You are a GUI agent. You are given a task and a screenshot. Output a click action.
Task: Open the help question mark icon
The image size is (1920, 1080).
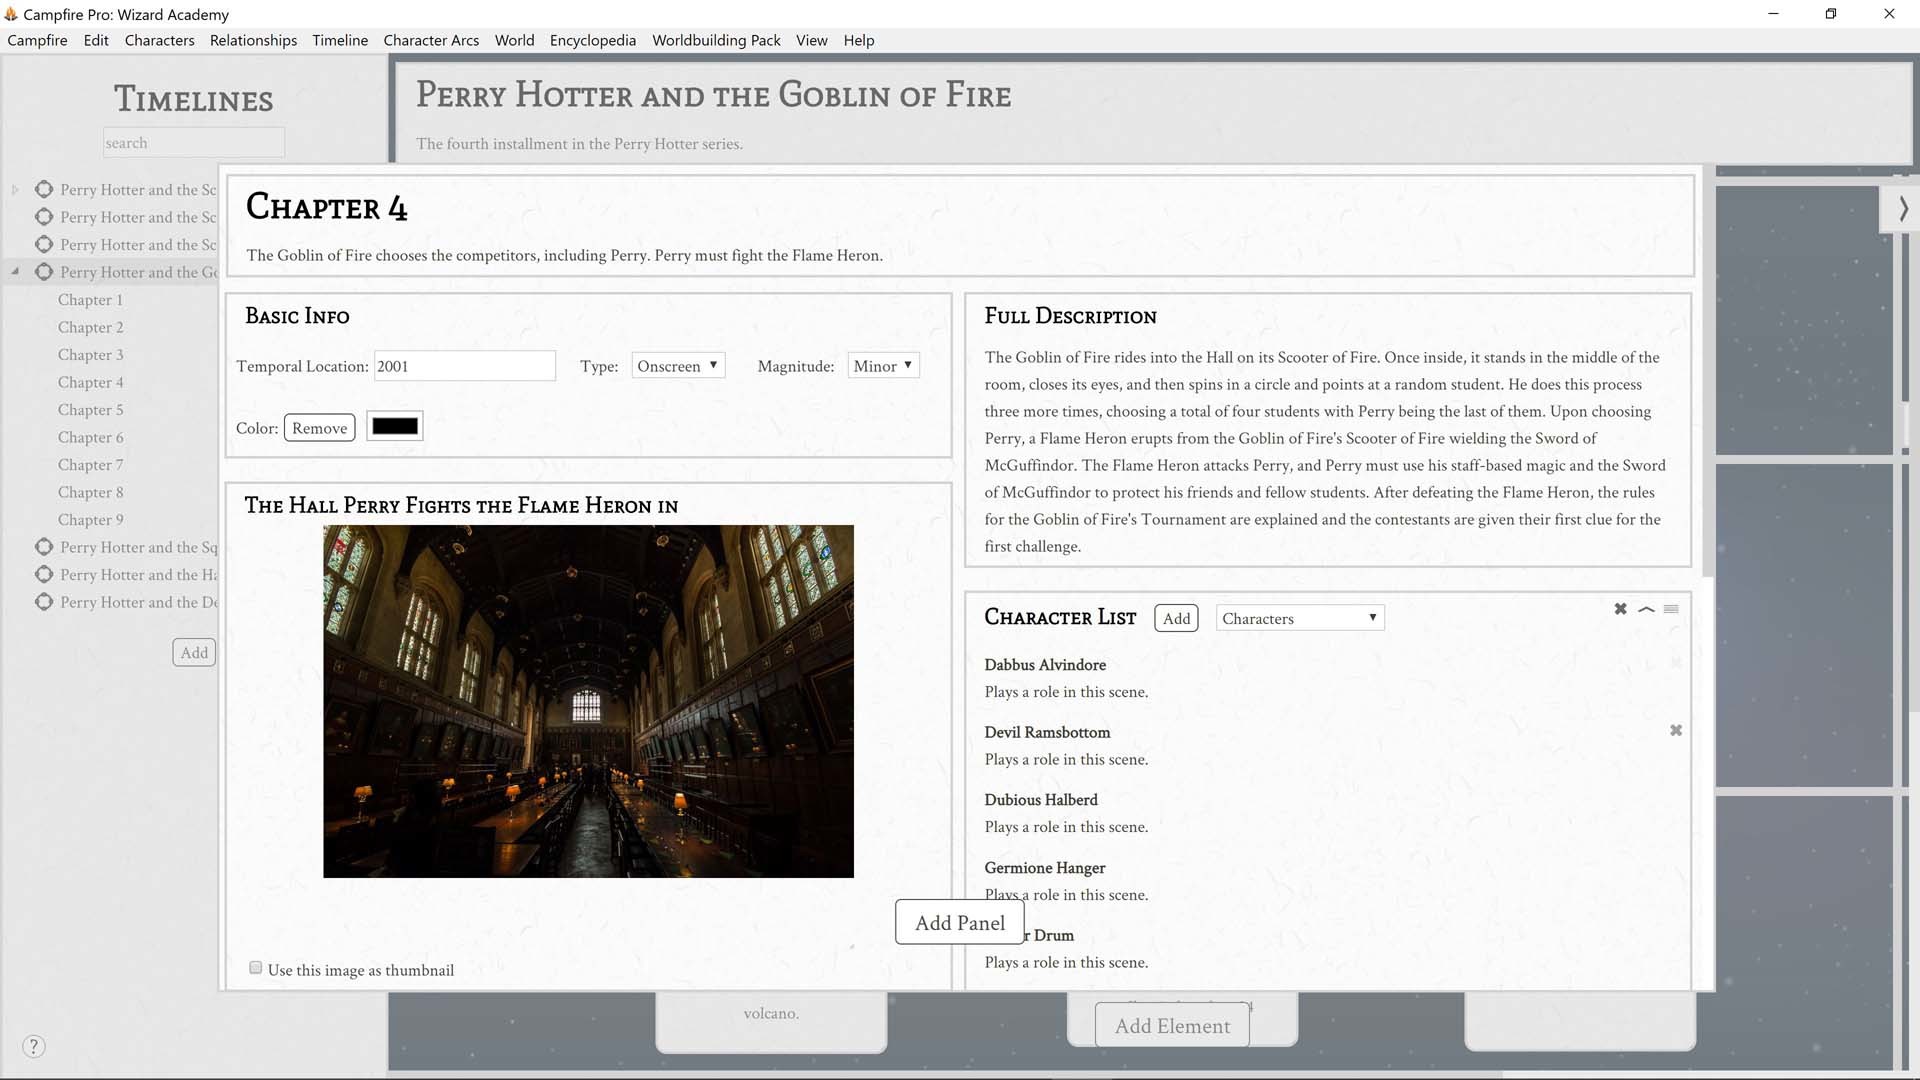(34, 1046)
